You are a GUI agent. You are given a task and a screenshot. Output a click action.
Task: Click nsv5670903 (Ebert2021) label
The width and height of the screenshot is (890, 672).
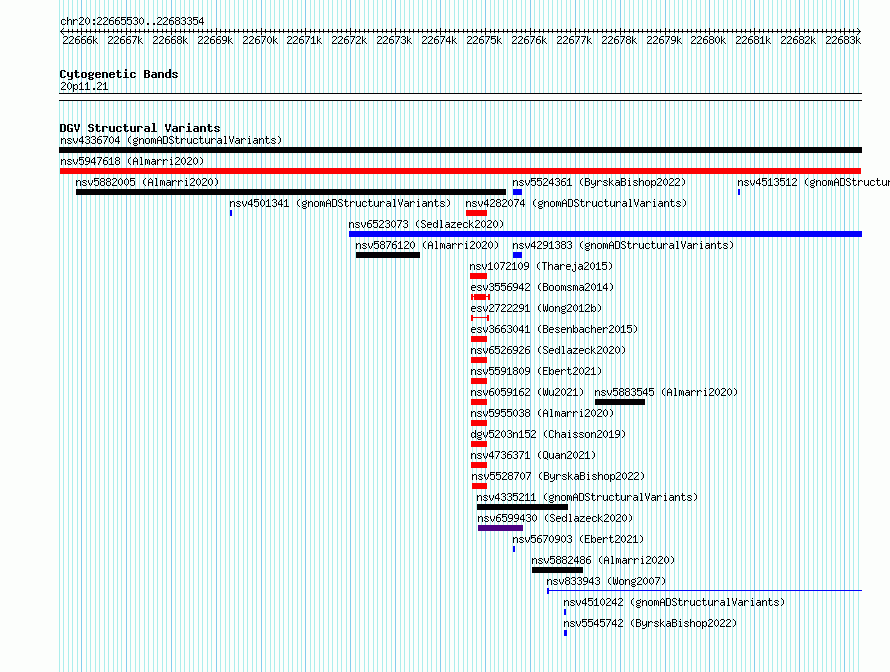click(578, 539)
